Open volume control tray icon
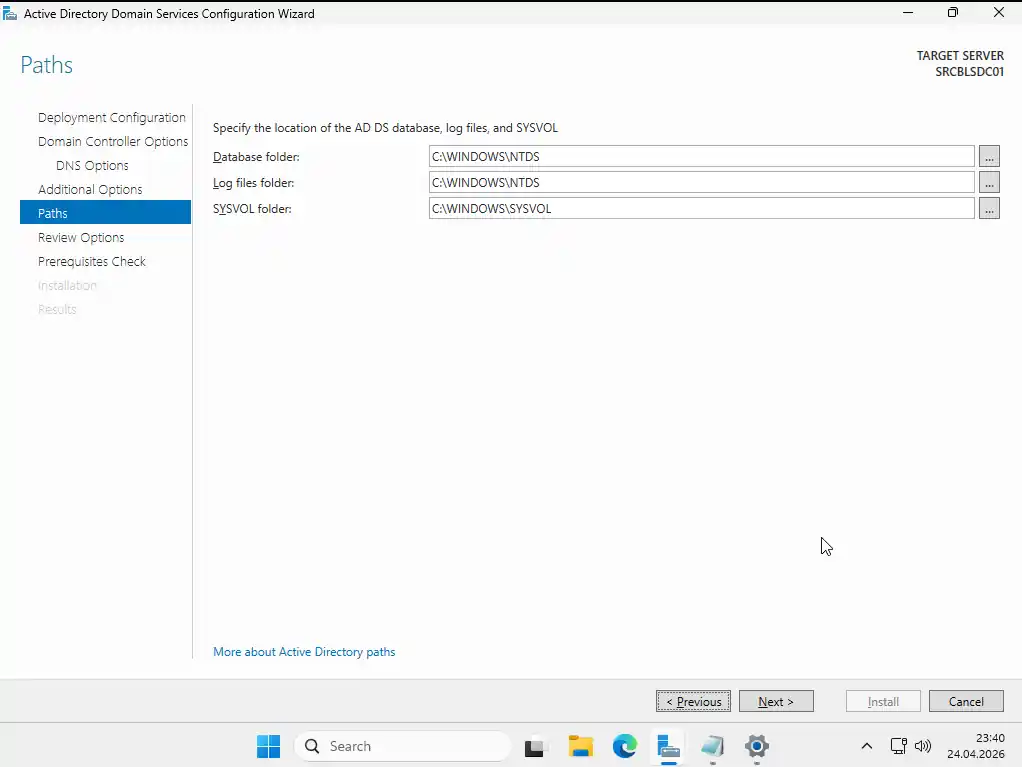Viewport: 1022px width, 767px height. (x=923, y=746)
